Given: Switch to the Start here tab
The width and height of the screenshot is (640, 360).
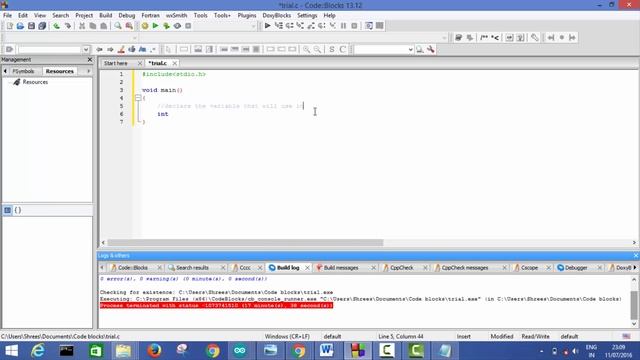Looking at the screenshot, I should click(x=116, y=63).
